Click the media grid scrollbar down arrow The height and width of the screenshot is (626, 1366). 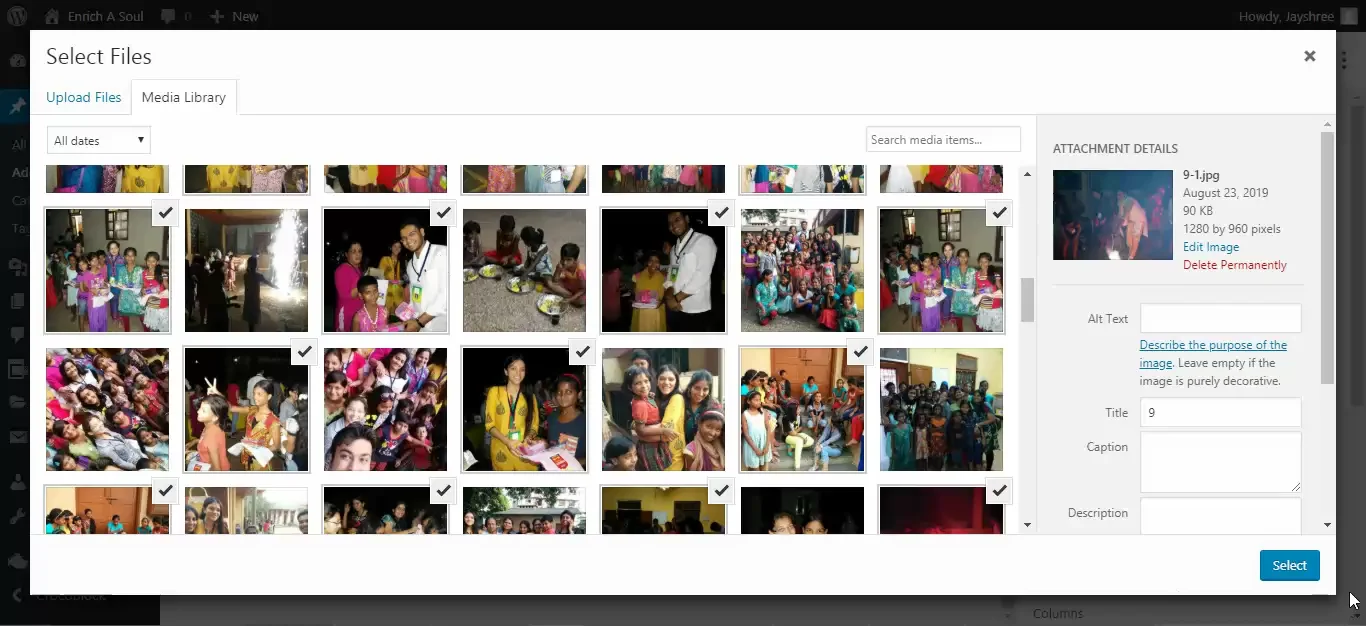(1027, 524)
